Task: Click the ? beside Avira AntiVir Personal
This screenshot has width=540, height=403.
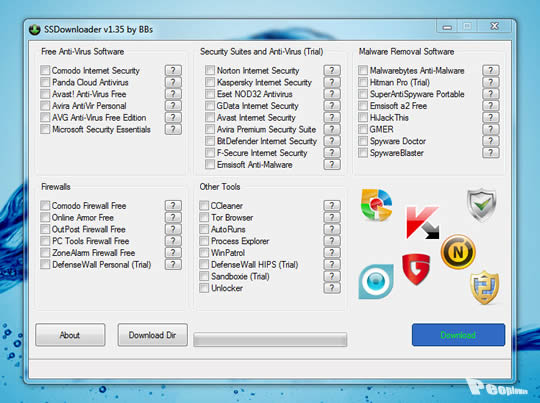Action: [173, 105]
